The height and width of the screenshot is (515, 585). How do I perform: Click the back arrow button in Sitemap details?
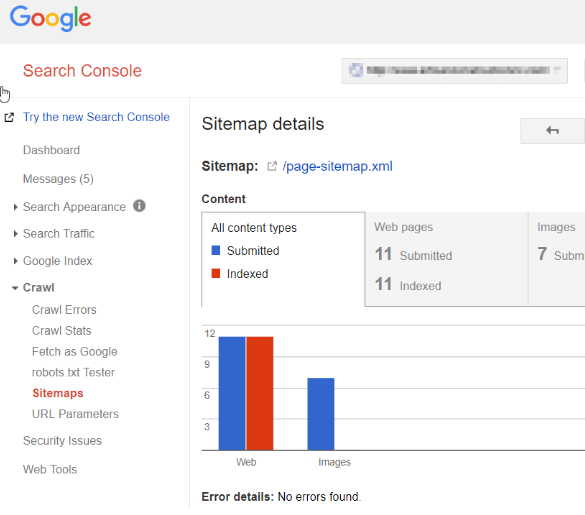(x=552, y=131)
